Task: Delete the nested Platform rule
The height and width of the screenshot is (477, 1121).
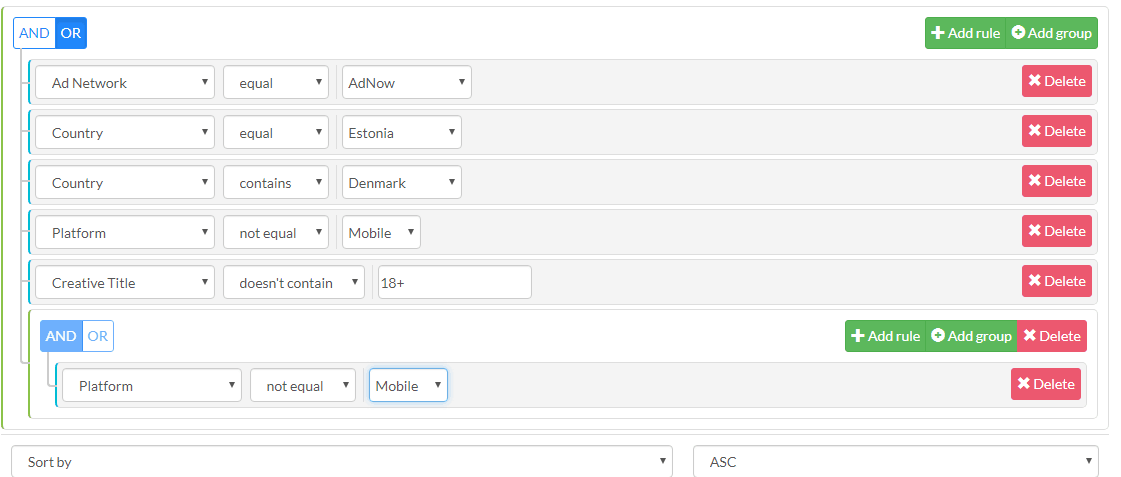Action: click(x=1045, y=384)
